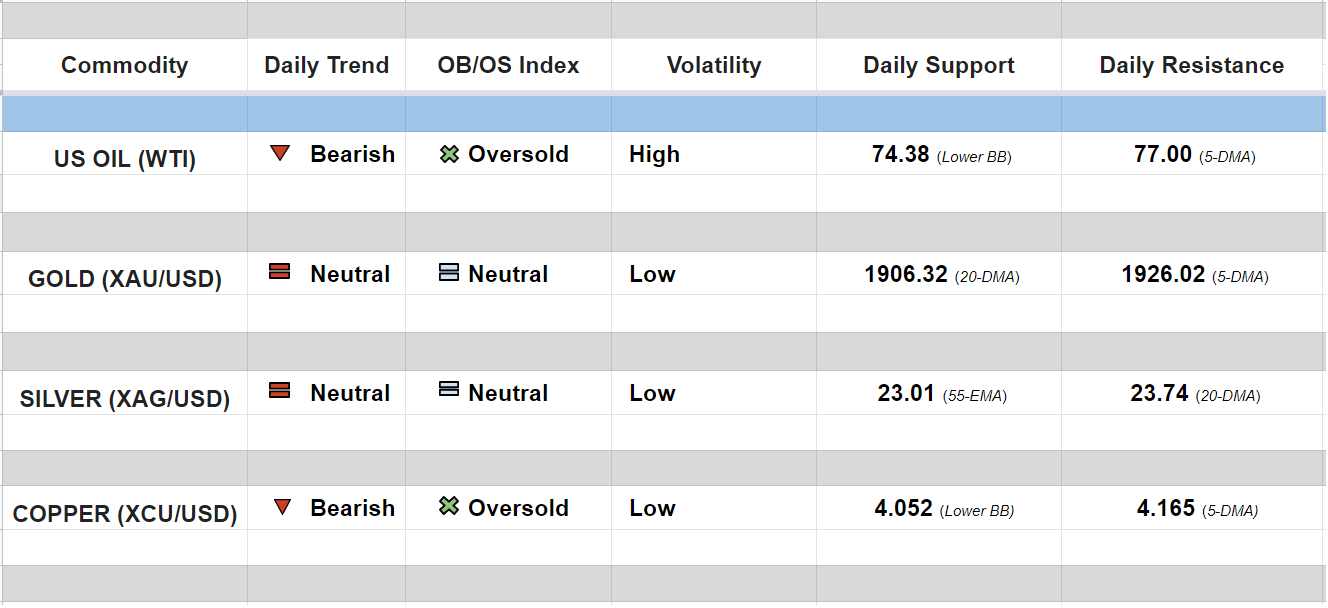Select the US OIL (WTI) cell

point(125,159)
